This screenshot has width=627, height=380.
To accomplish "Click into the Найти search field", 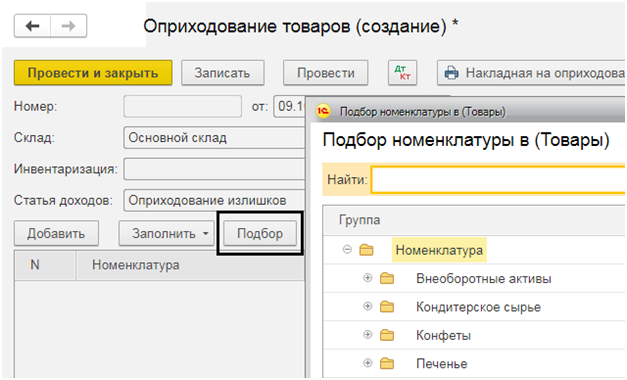I will 498,180.
